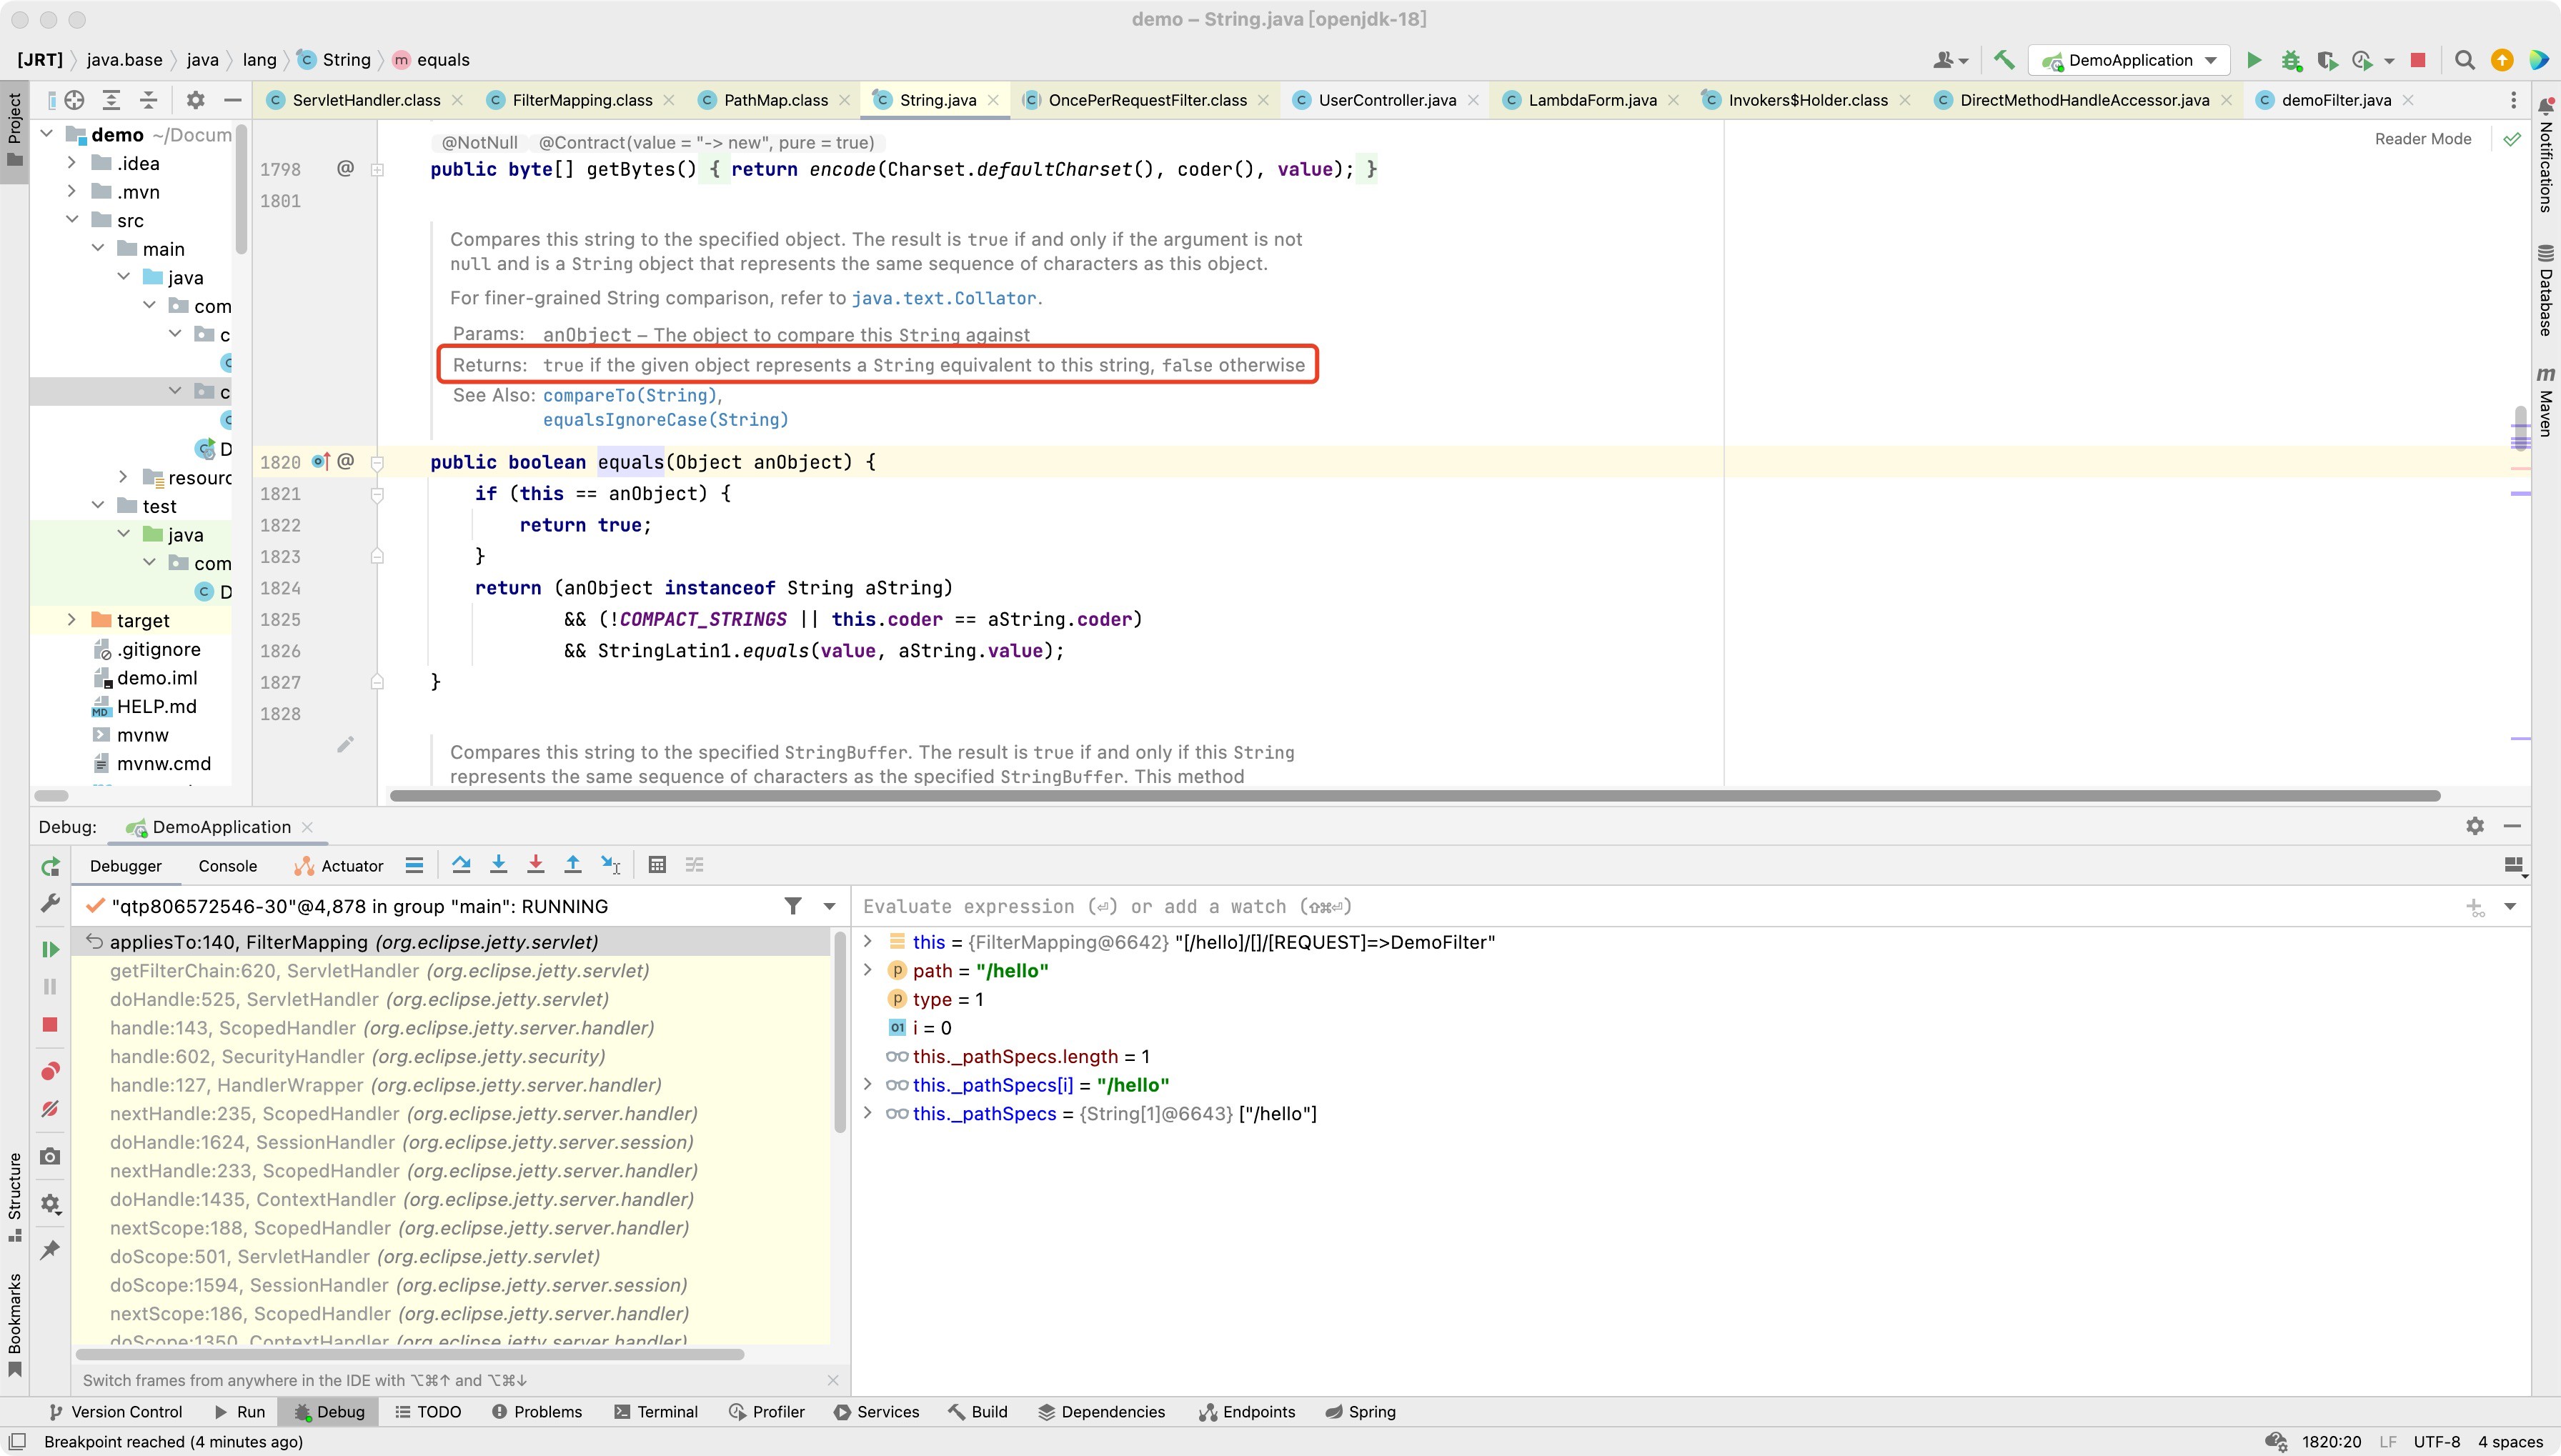Click the Run to Cursor icon
This screenshot has width=2561, height=1456.
(x=610, y=865)
